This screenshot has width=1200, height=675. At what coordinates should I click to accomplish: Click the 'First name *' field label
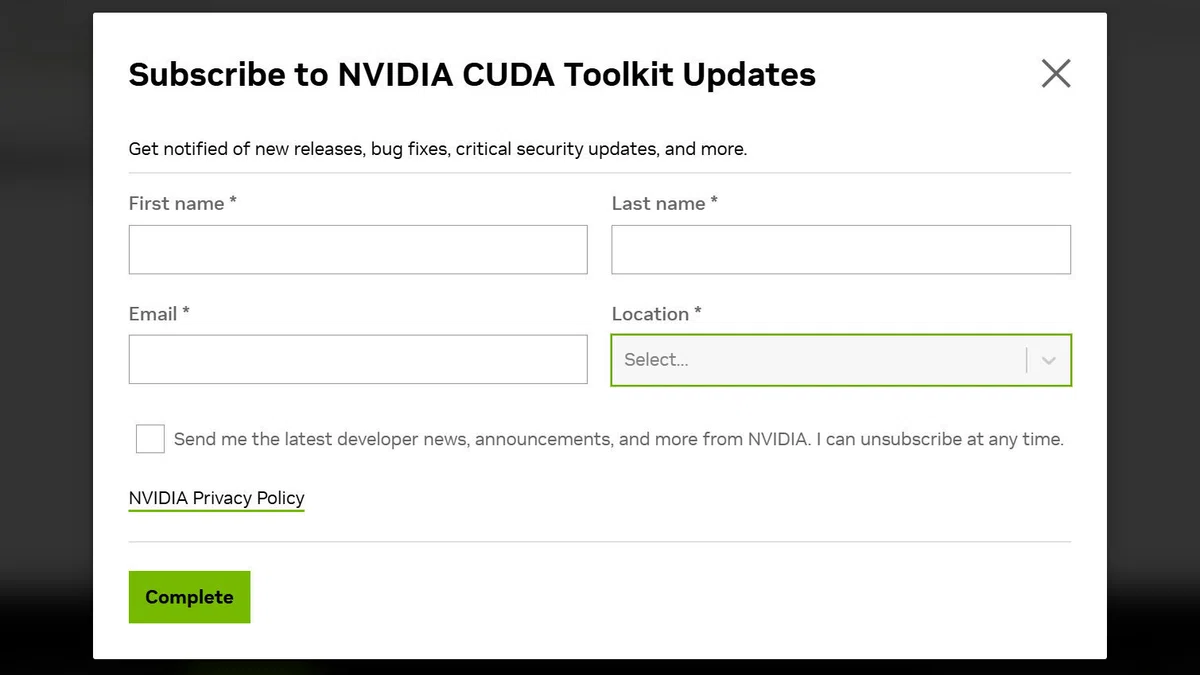183,203
